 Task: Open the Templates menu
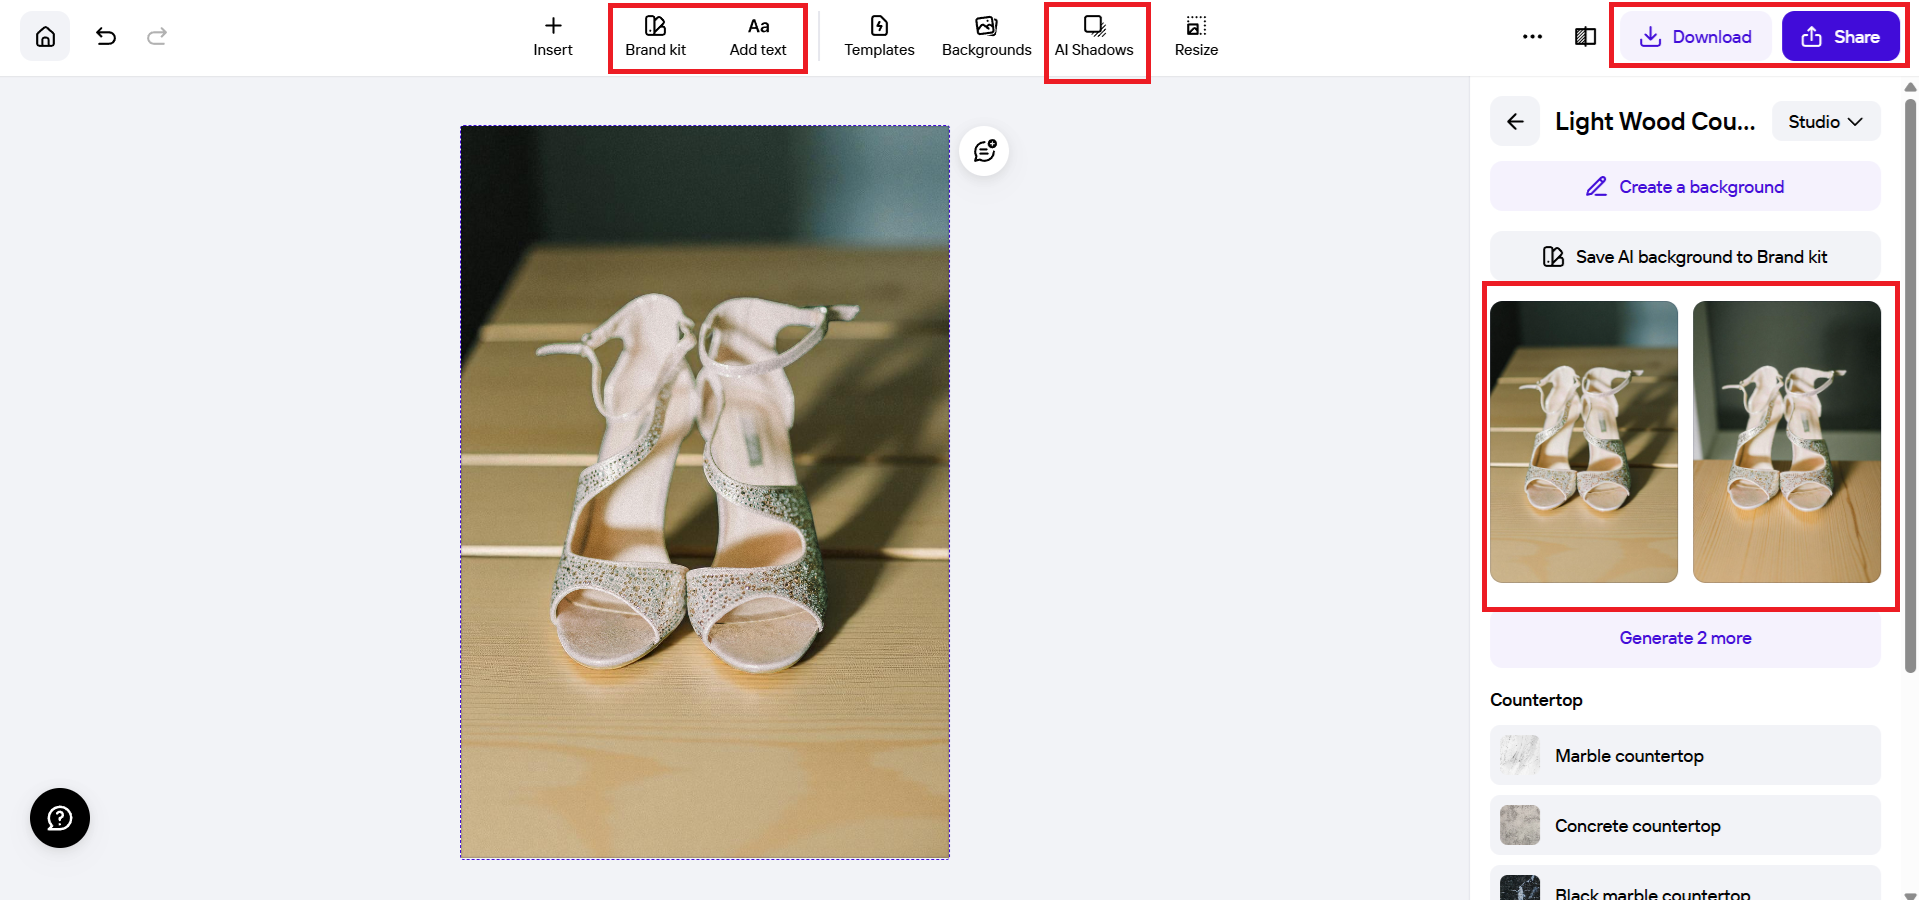coord(879,37)
